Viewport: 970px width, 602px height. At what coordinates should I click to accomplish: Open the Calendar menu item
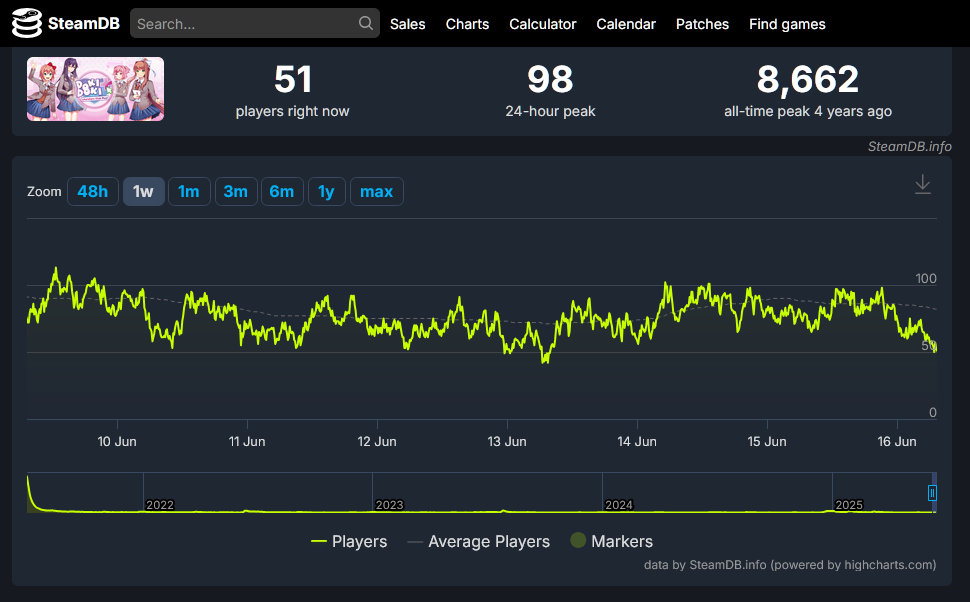tap(625, 24)
